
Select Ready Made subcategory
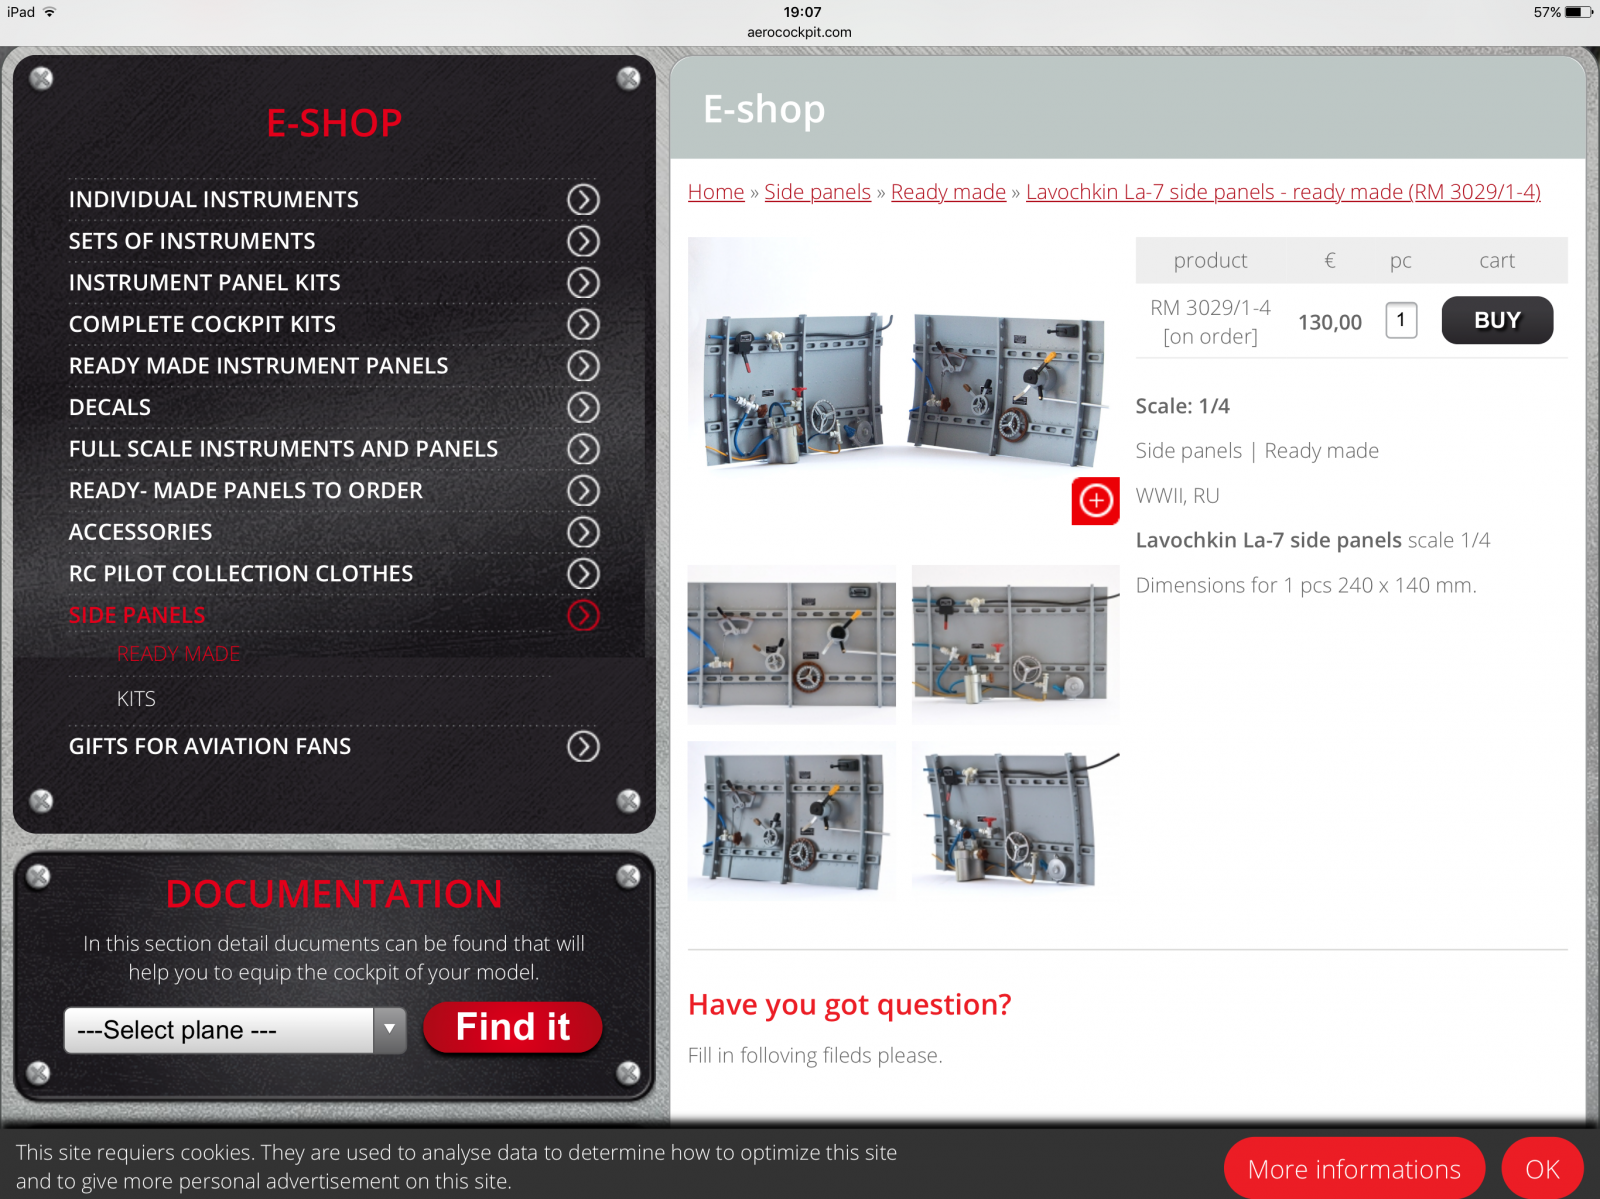click(179, 654)
